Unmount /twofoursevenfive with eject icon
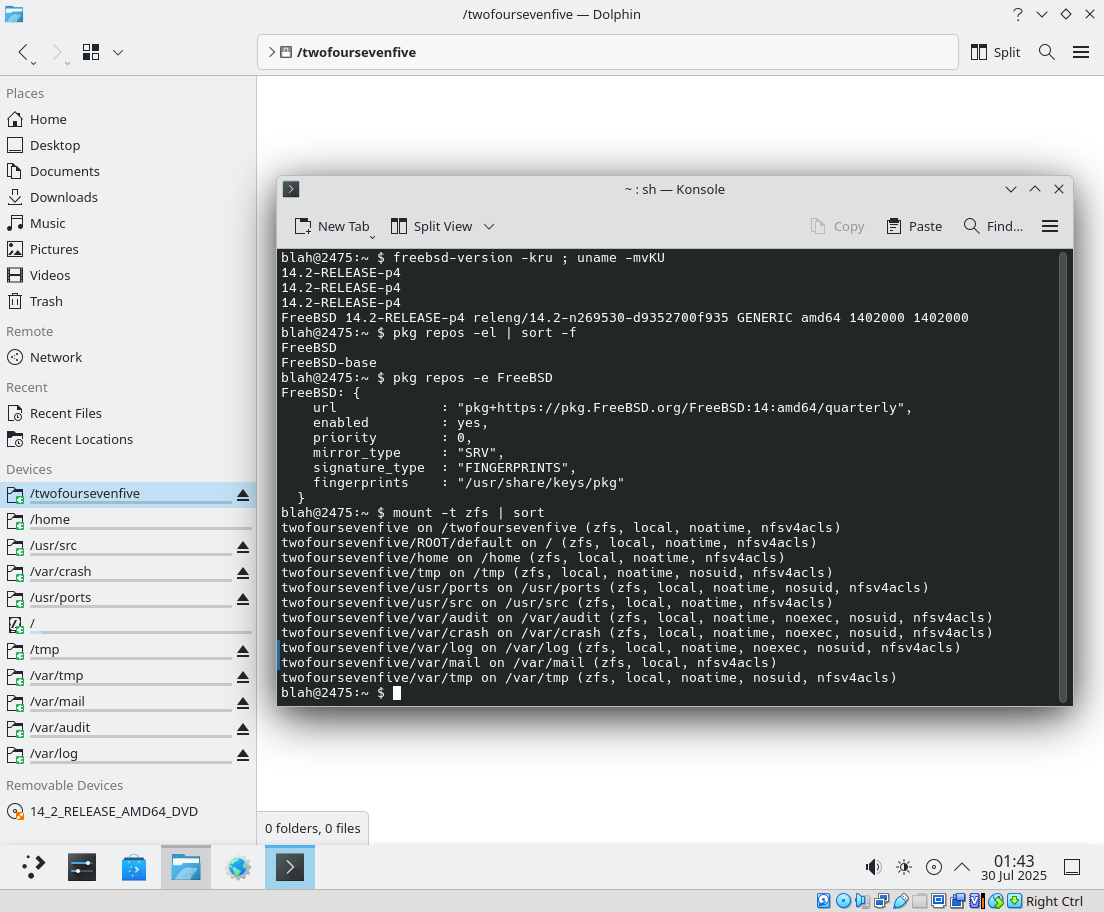The image size is (1104, 912). click(243, 495)
